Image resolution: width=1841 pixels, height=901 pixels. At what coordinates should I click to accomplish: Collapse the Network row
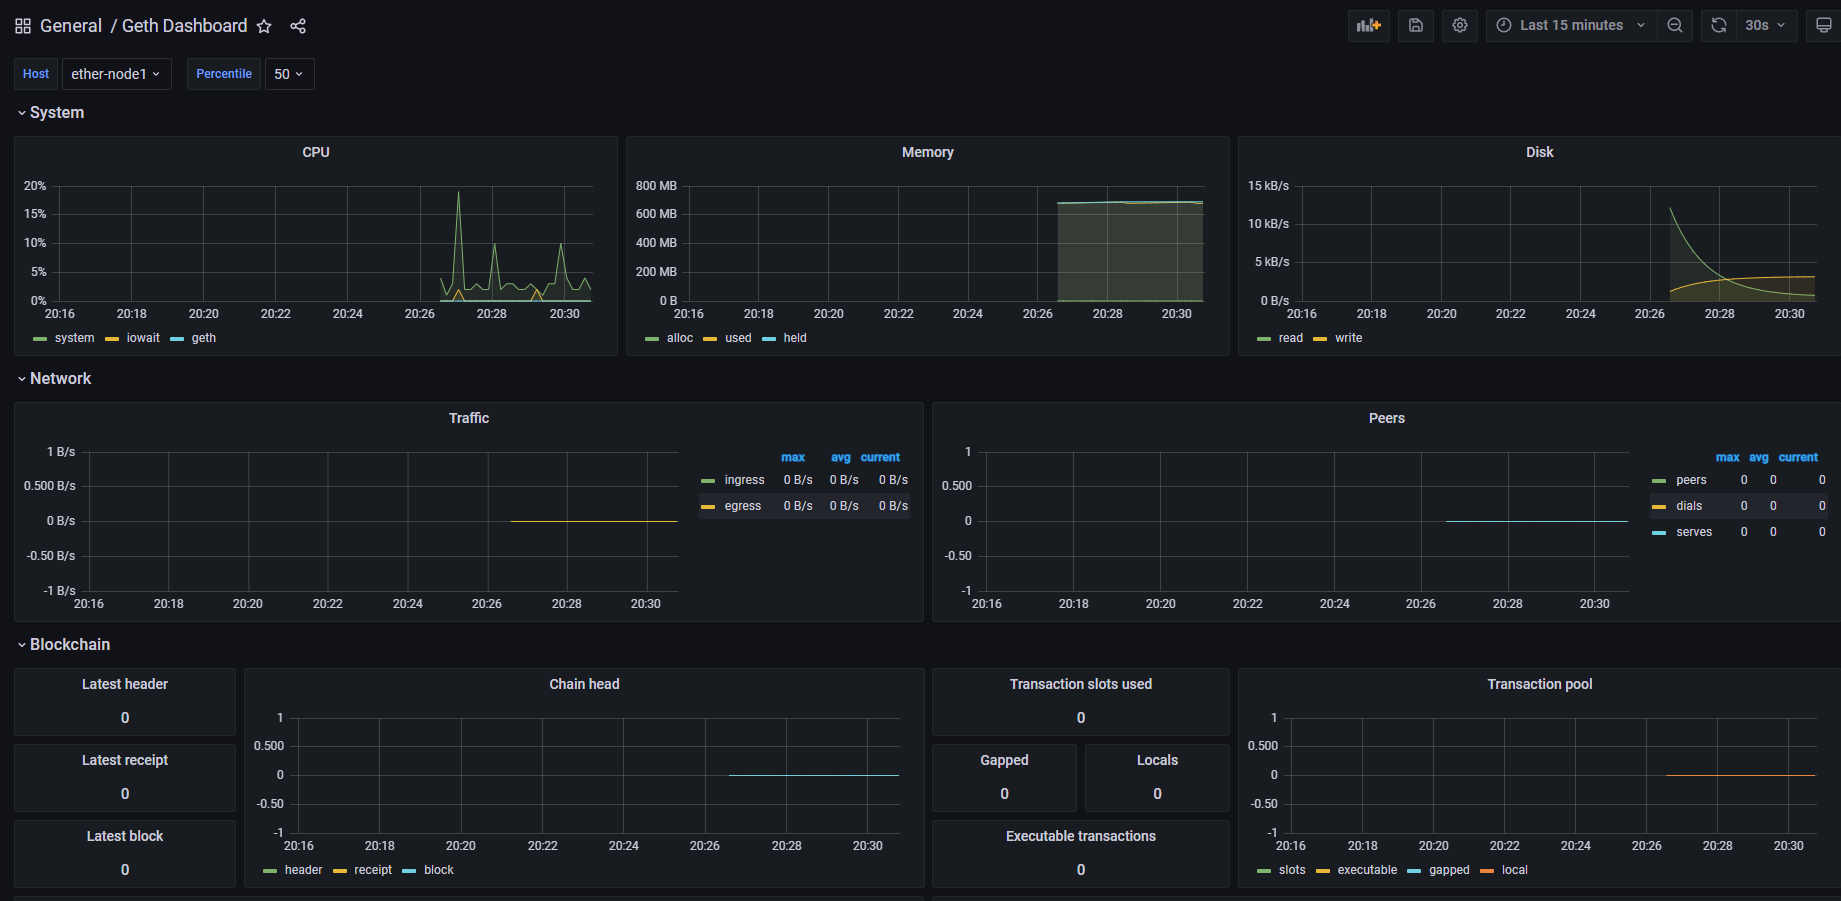click(x=54, y=379)
